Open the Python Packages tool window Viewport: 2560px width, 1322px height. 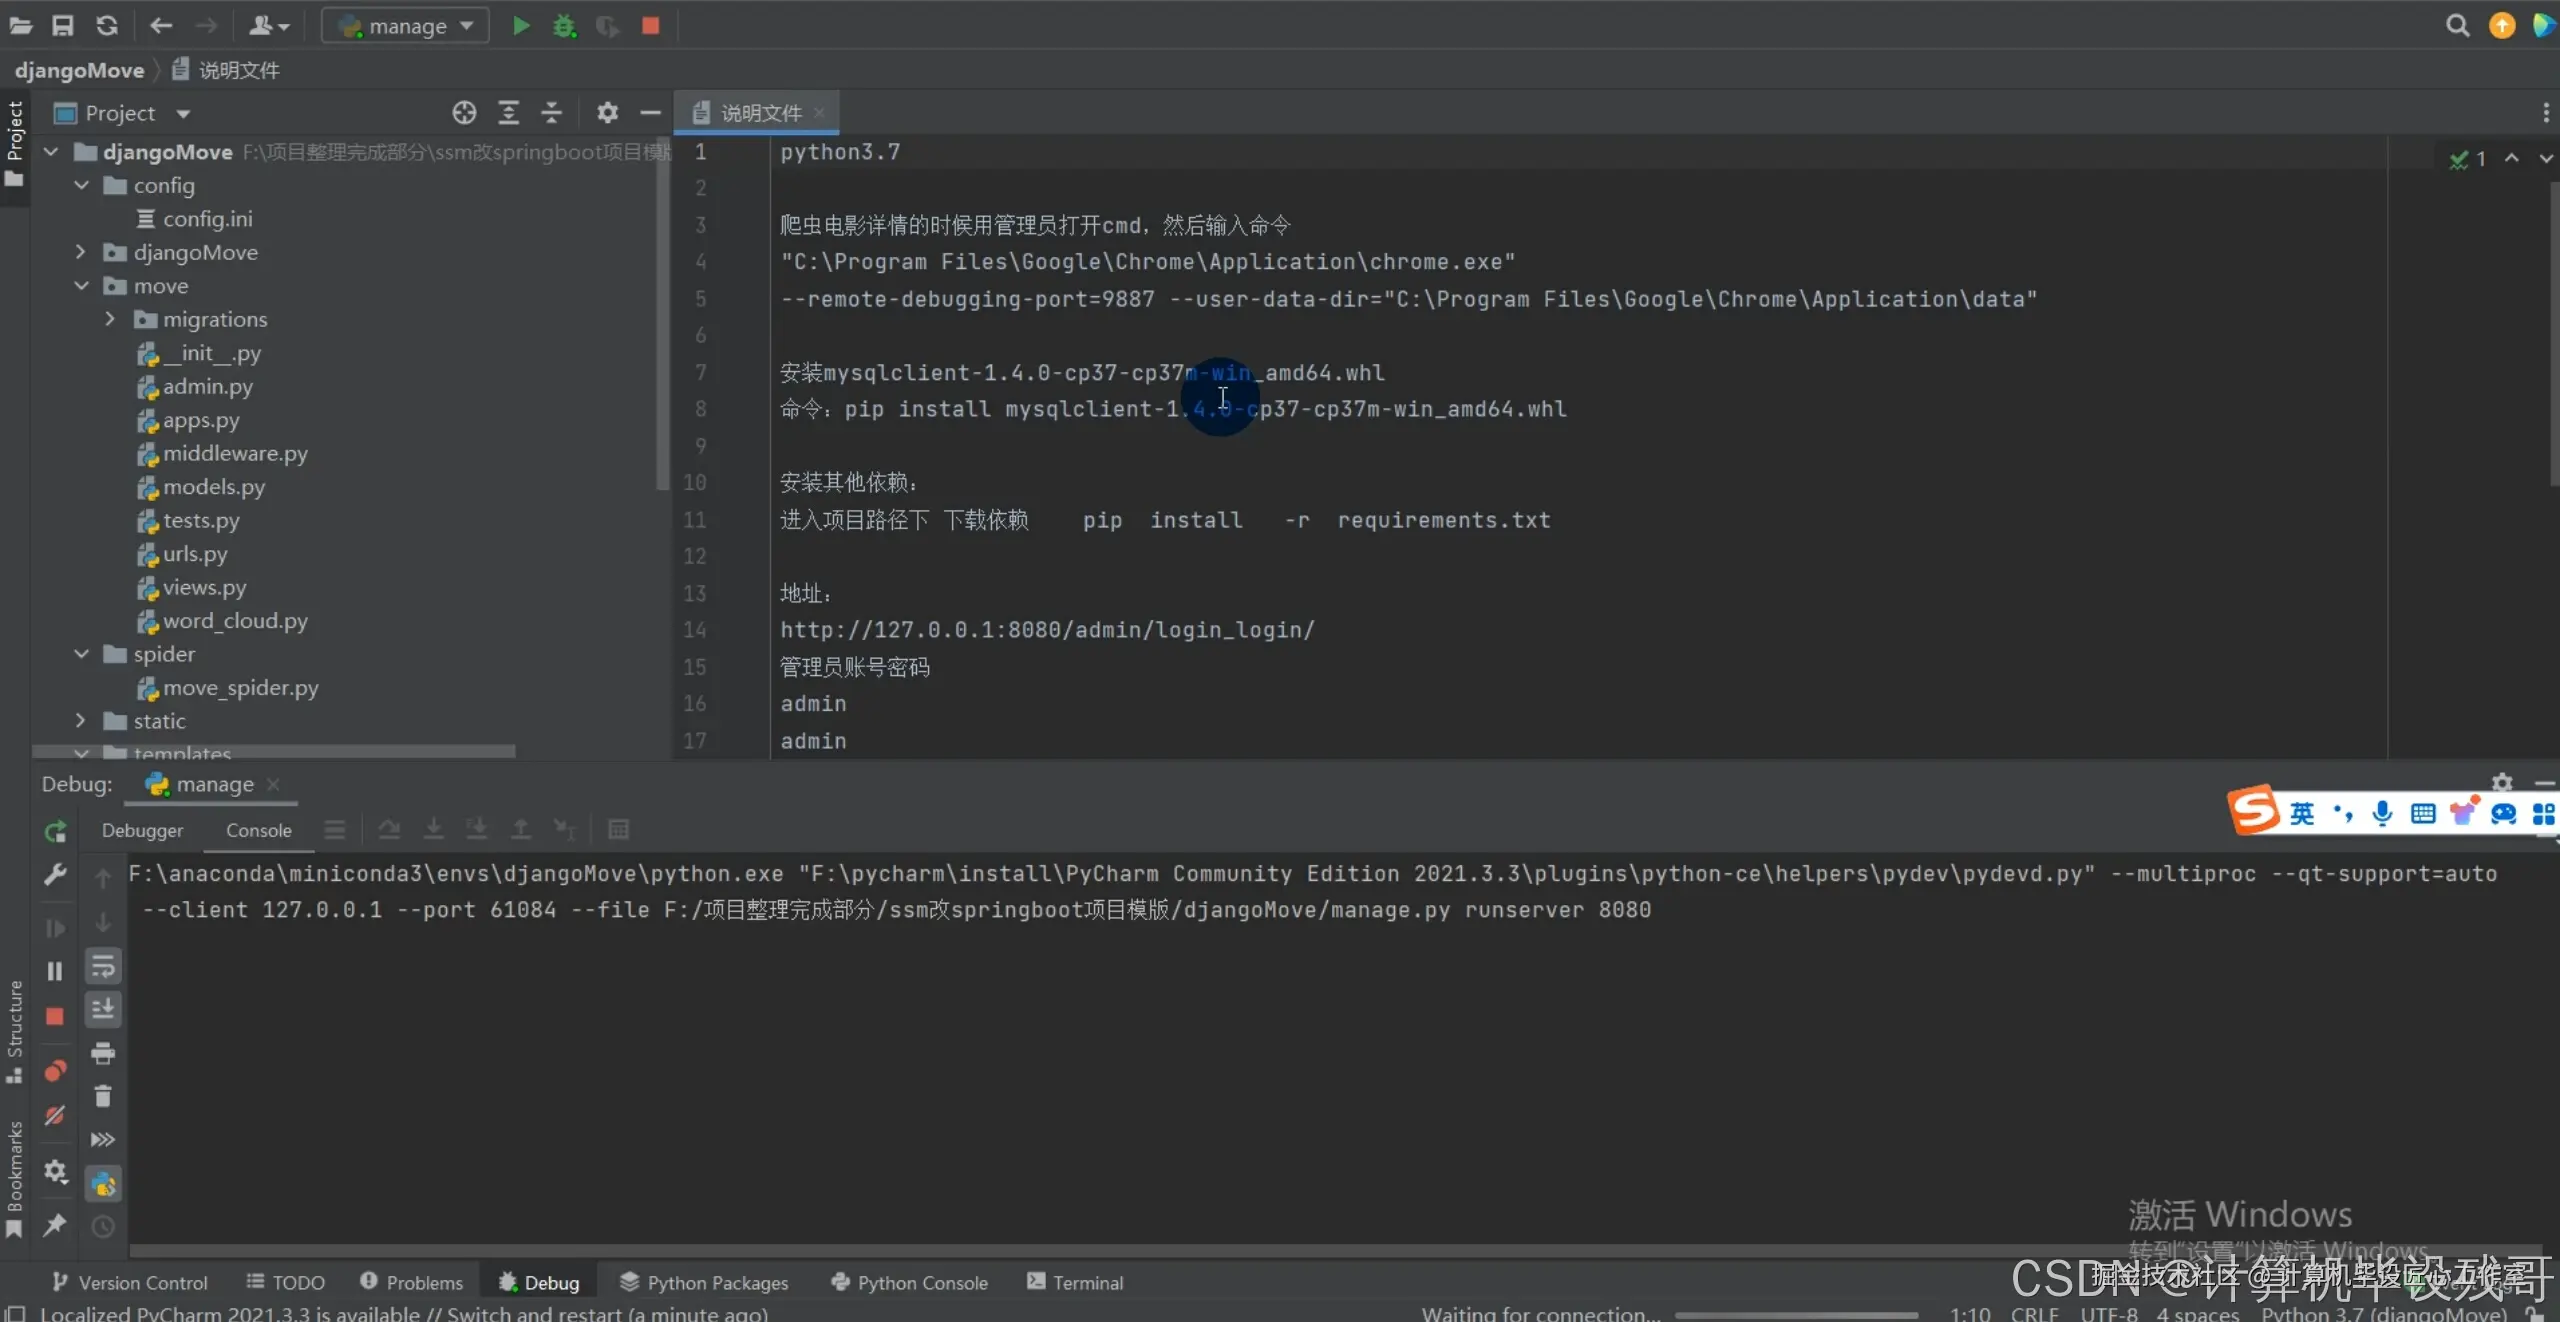coord(704,1283)
